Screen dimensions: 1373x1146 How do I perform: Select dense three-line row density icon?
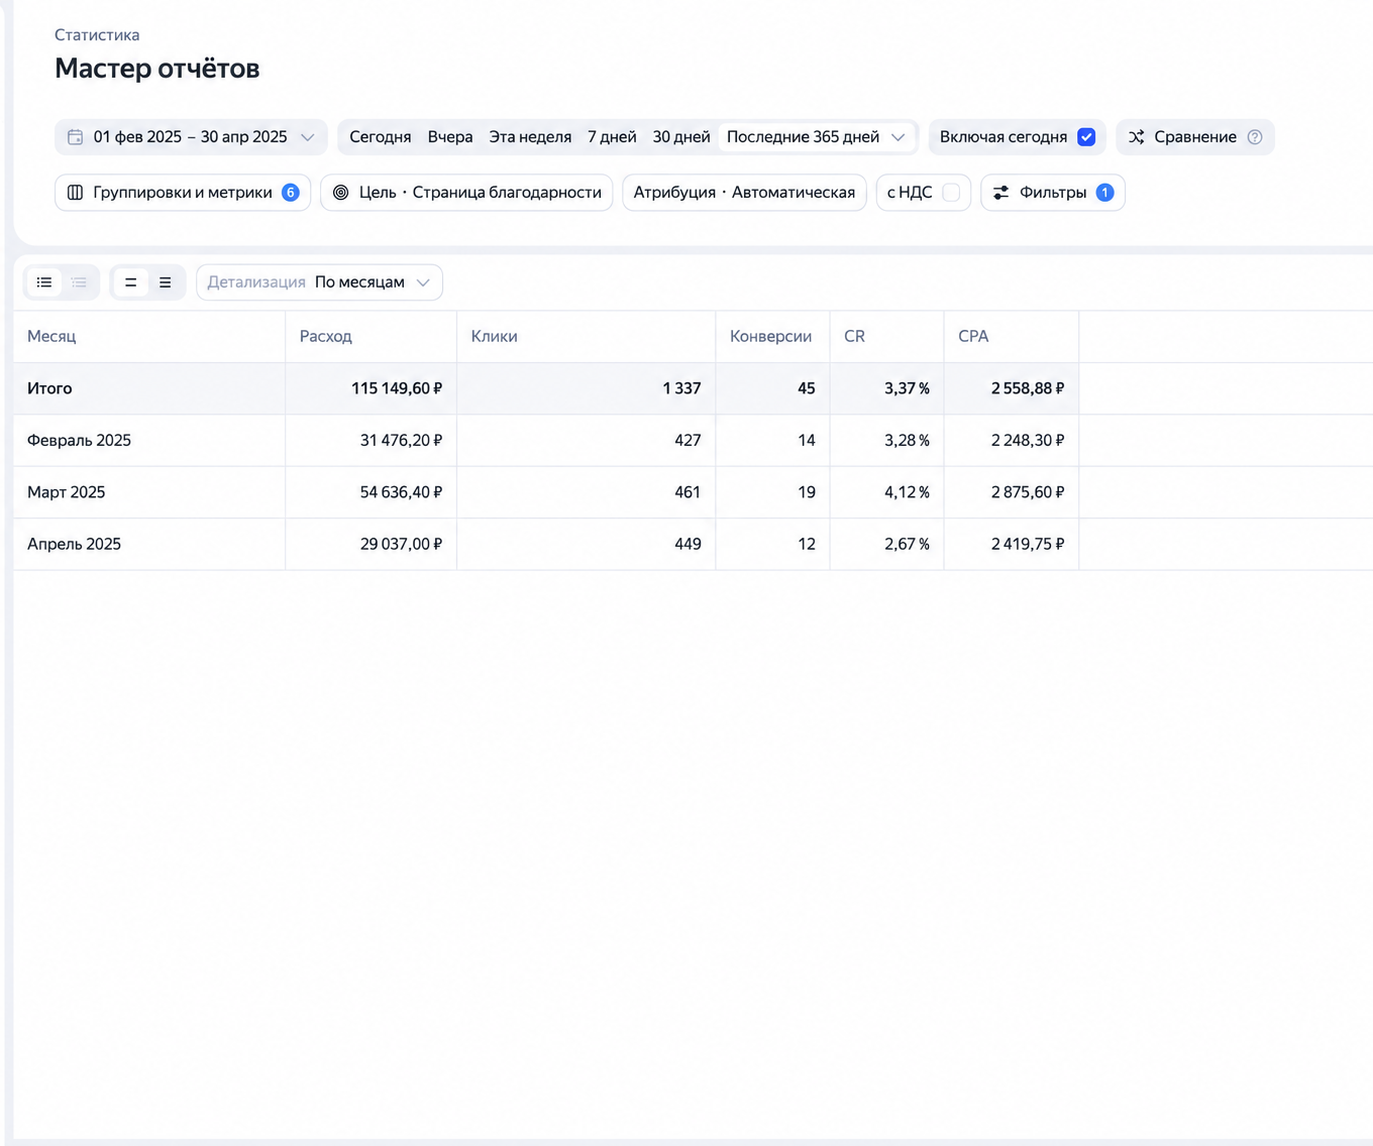[x=165, y=282]
